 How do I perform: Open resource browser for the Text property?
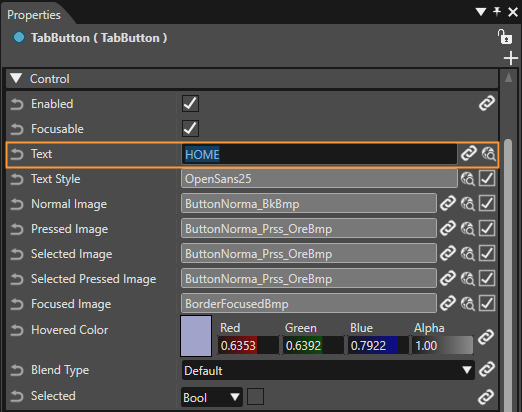click(489, 154)
